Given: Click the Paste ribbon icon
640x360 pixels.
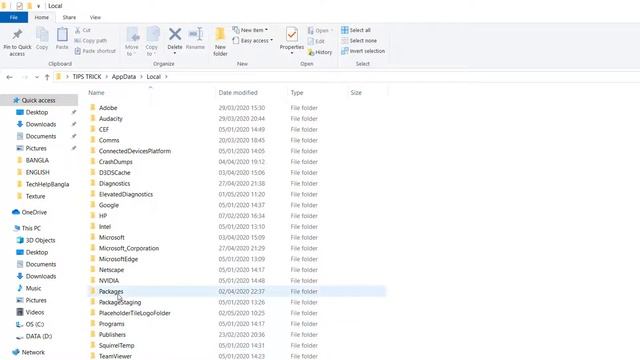Looking at the screenshot, I should pyautogui.click(x=62, y=35).
